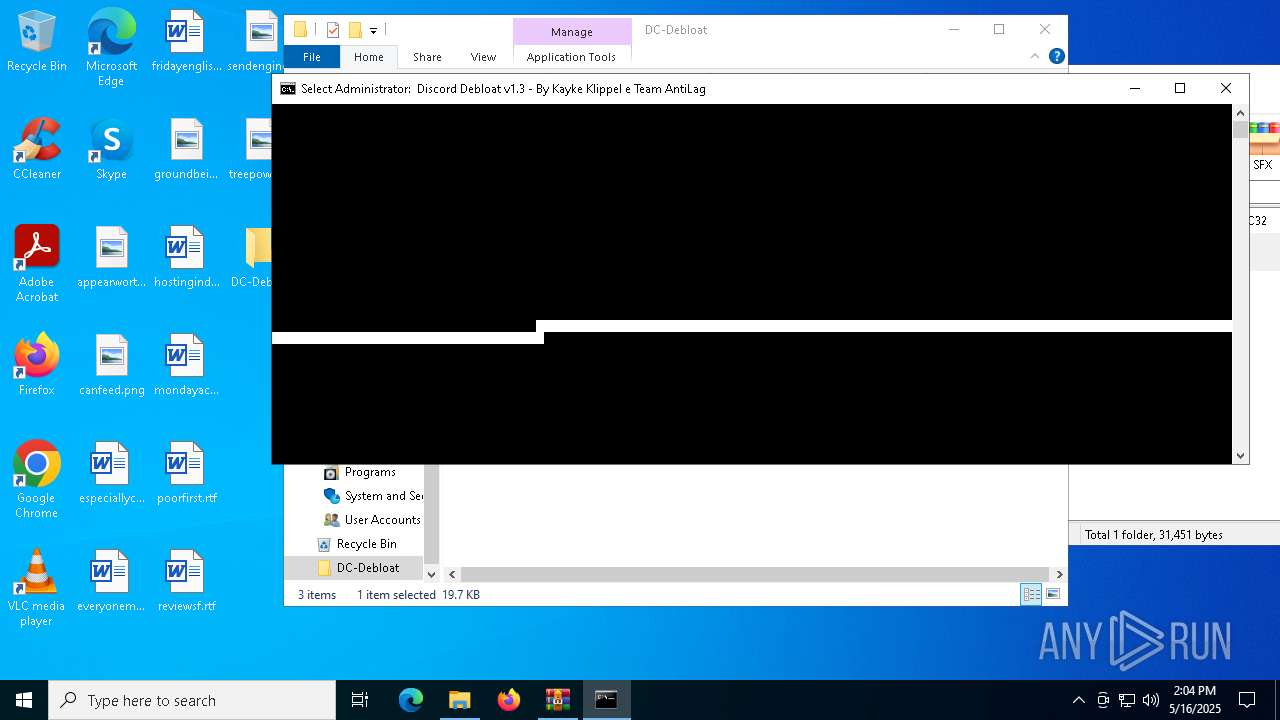Launch VLC media player shortcut
The image size is (1280, 720).
37,588
